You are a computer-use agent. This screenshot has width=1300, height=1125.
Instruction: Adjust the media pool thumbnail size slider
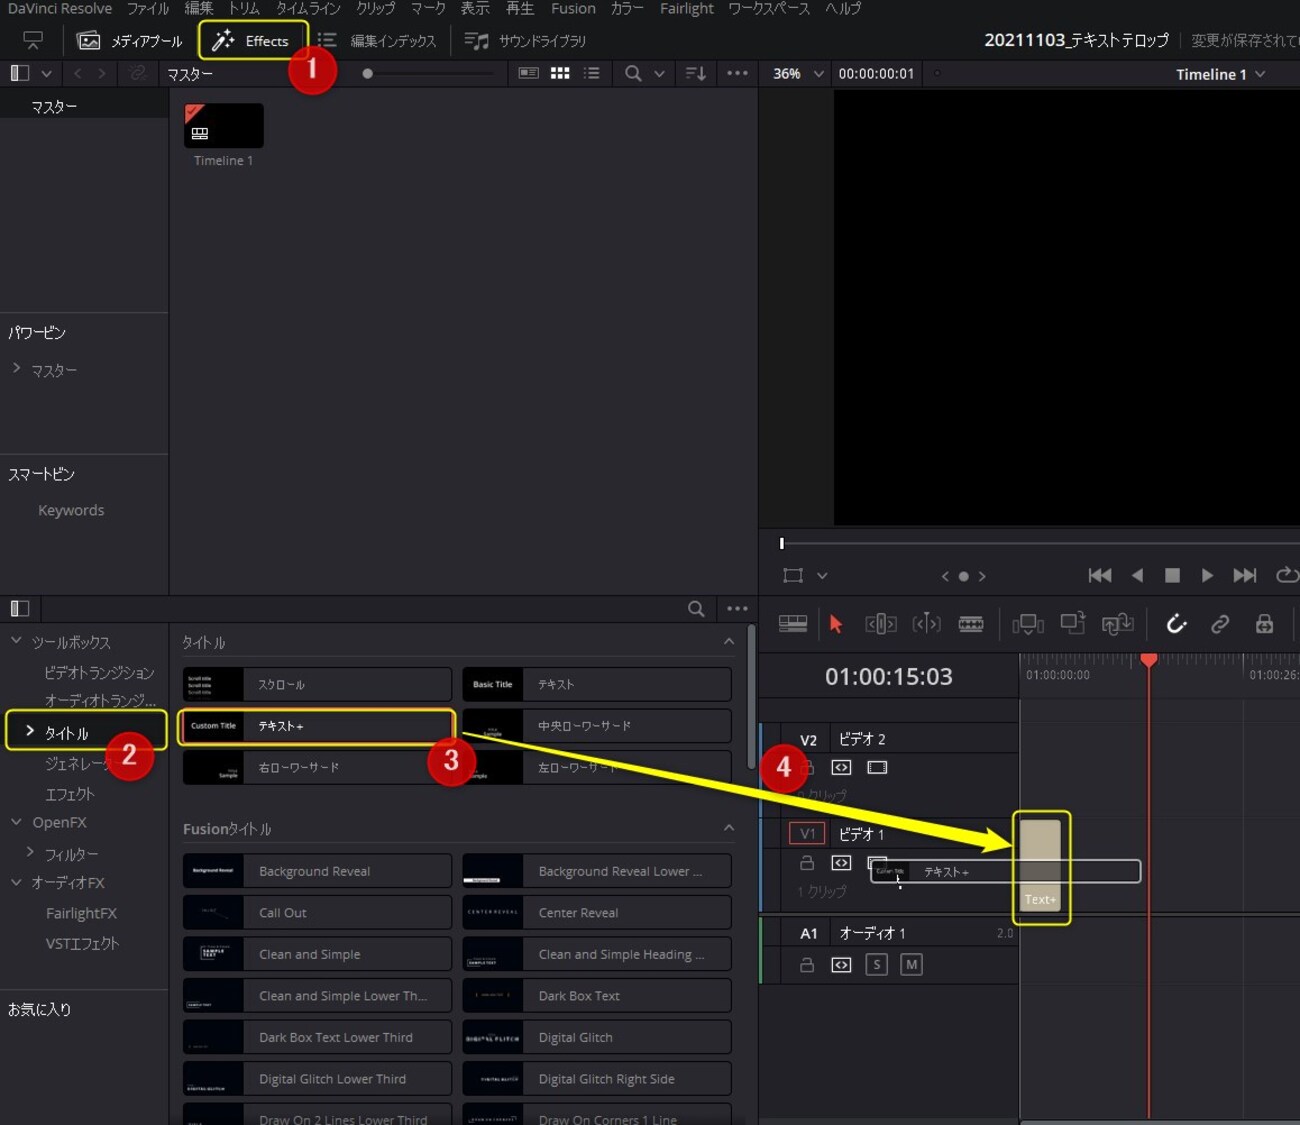point(368,73)
